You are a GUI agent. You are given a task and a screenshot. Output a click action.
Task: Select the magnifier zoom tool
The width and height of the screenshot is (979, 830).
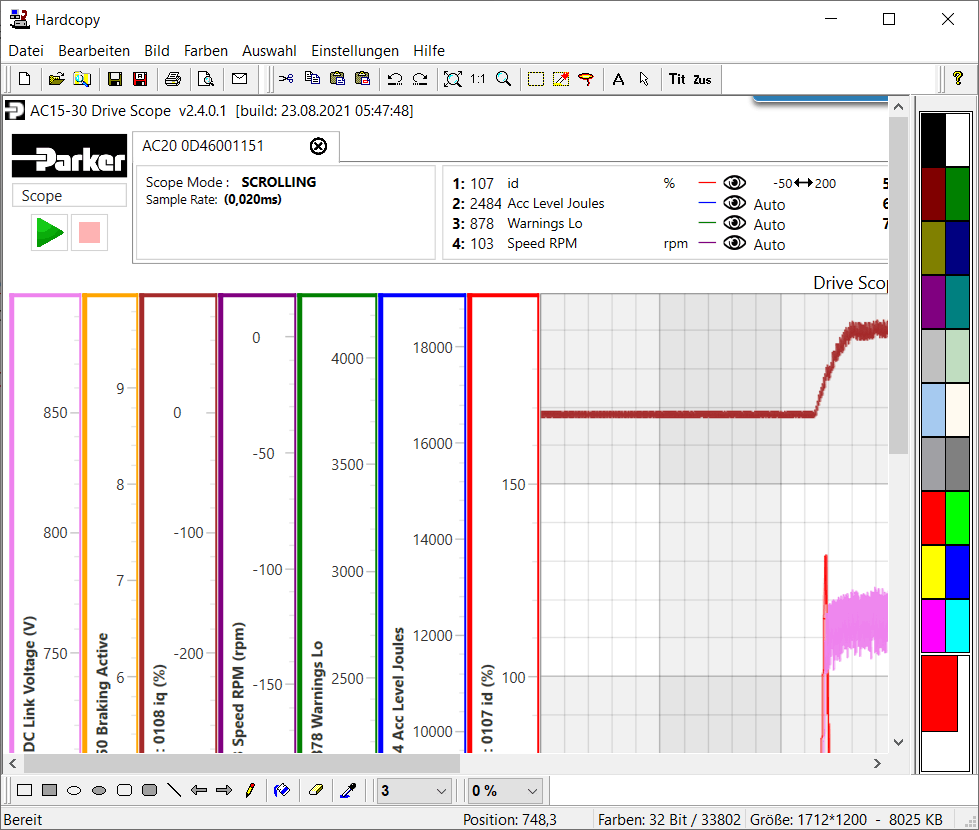[x=503, y=79]
